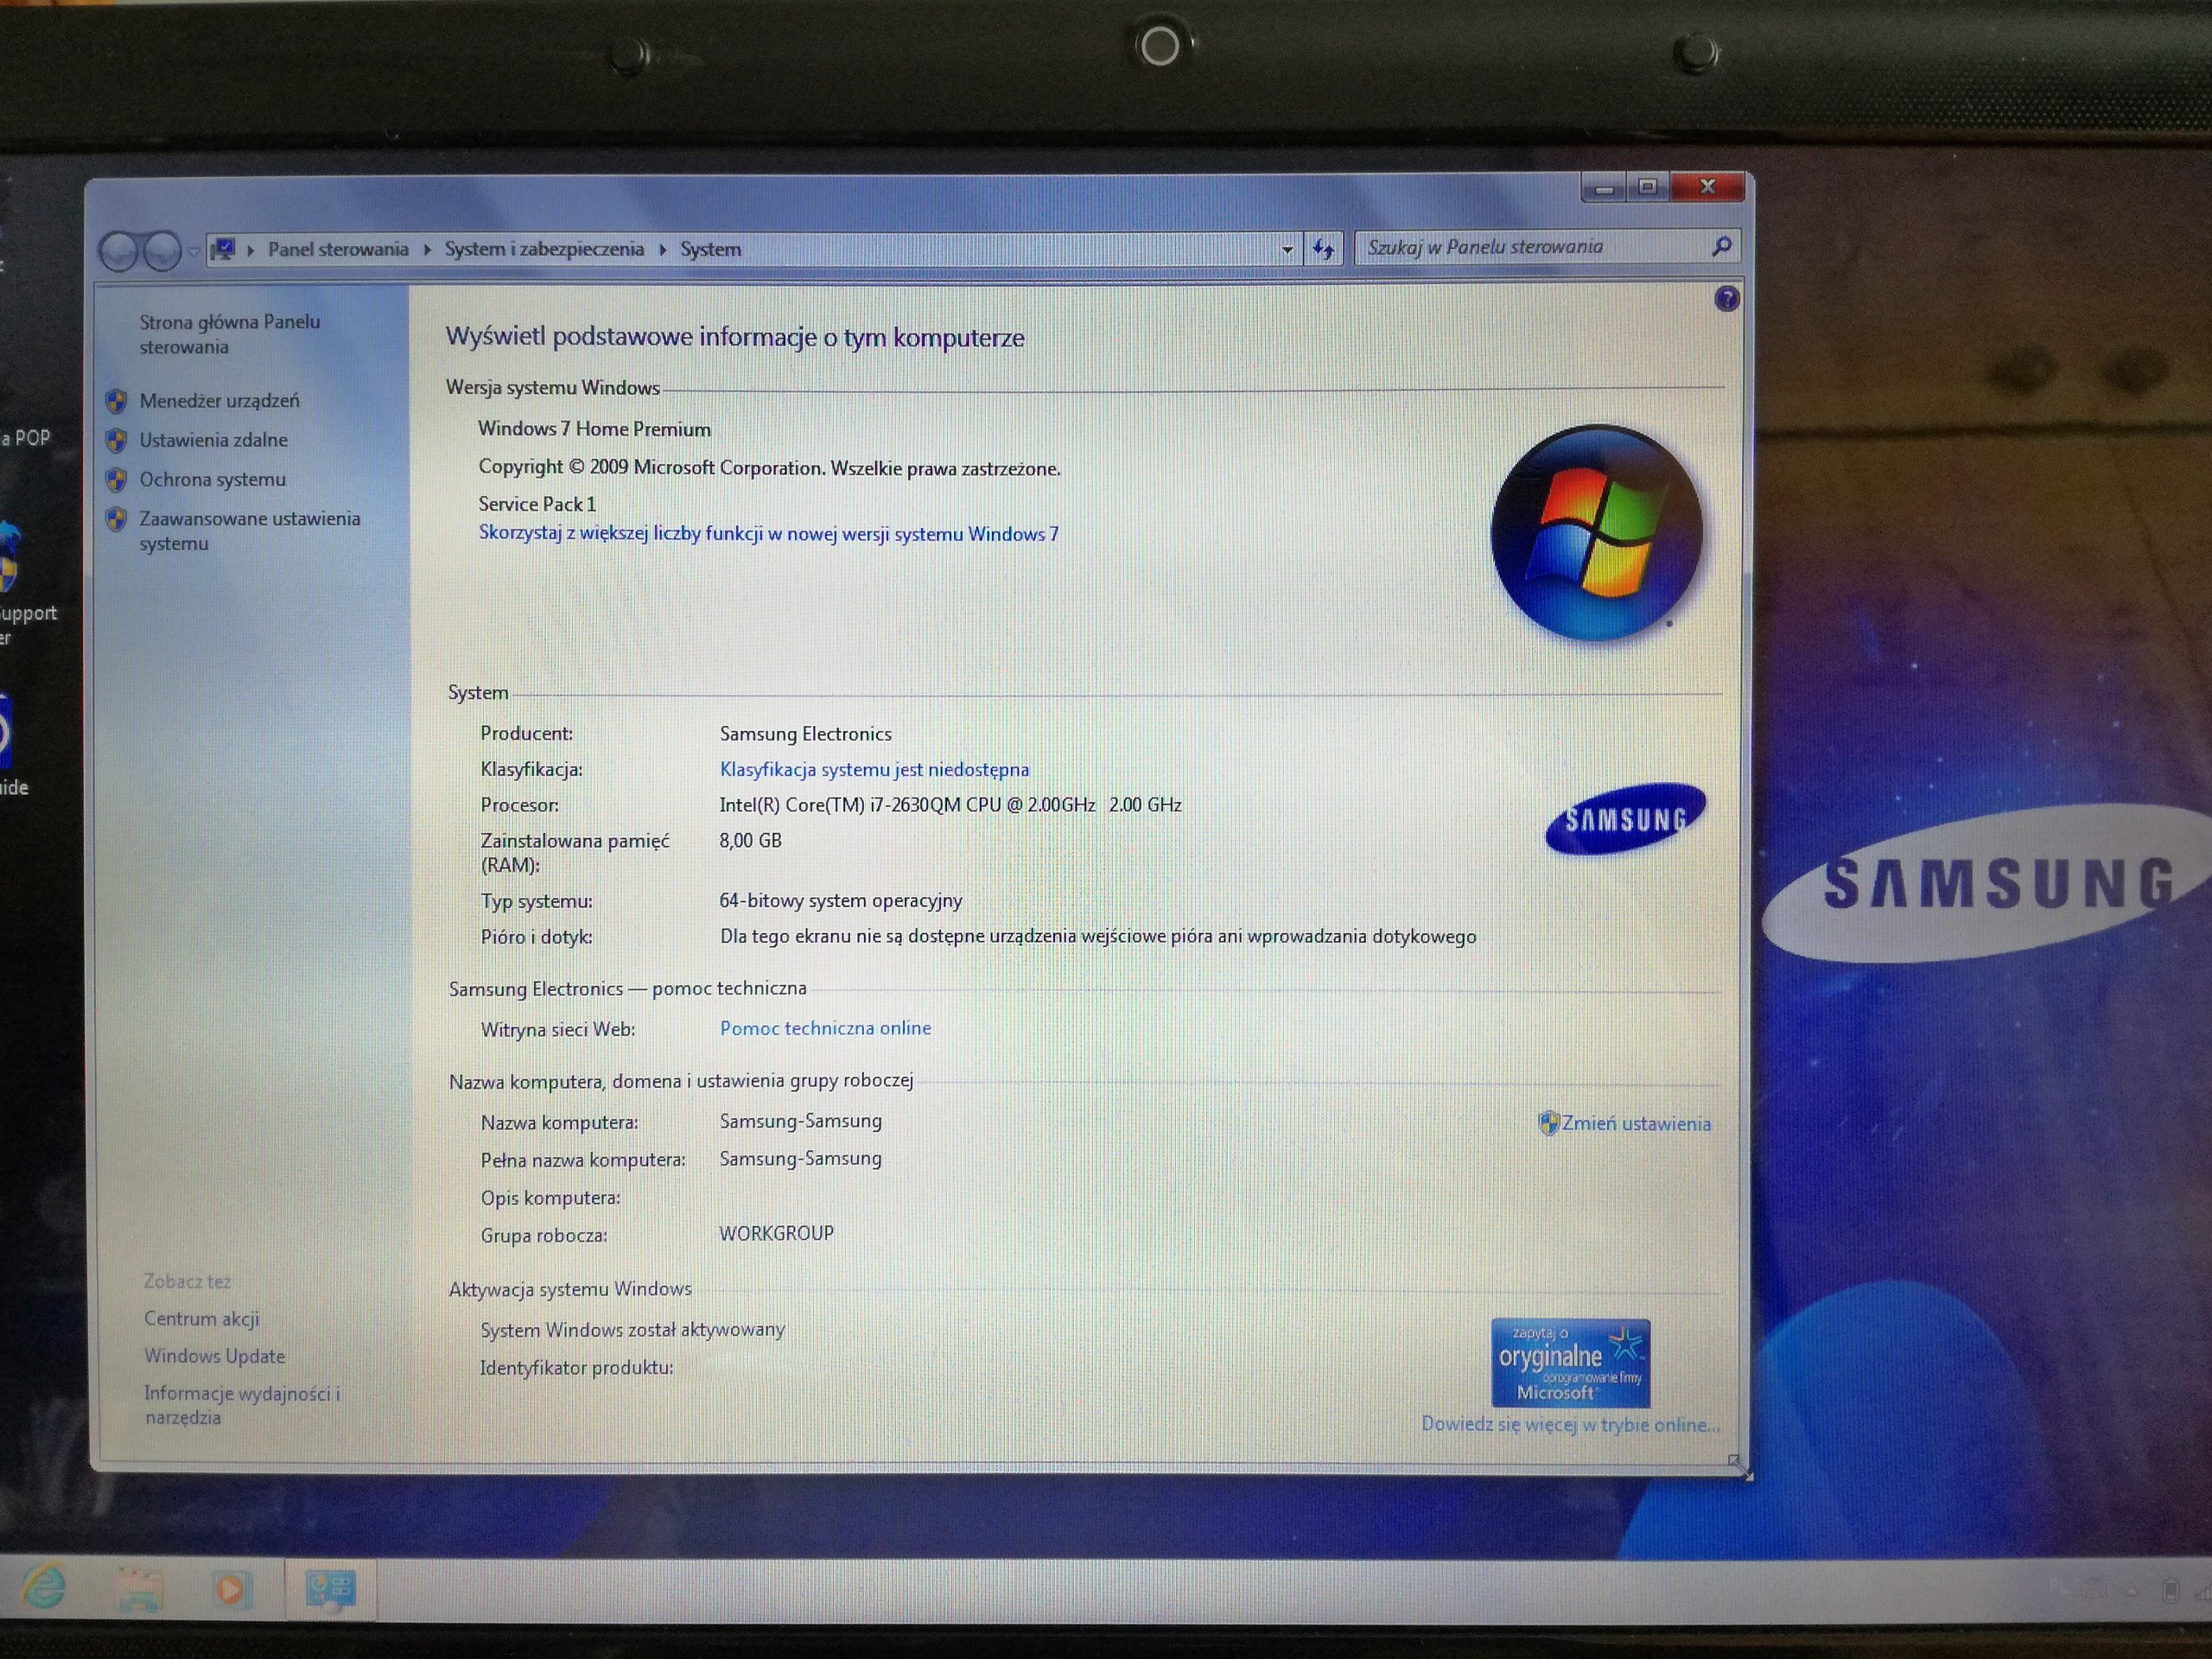Open recent pages dropdown beside navigation arrows
Viewport: 2212px width, 1659px height.
194,251
